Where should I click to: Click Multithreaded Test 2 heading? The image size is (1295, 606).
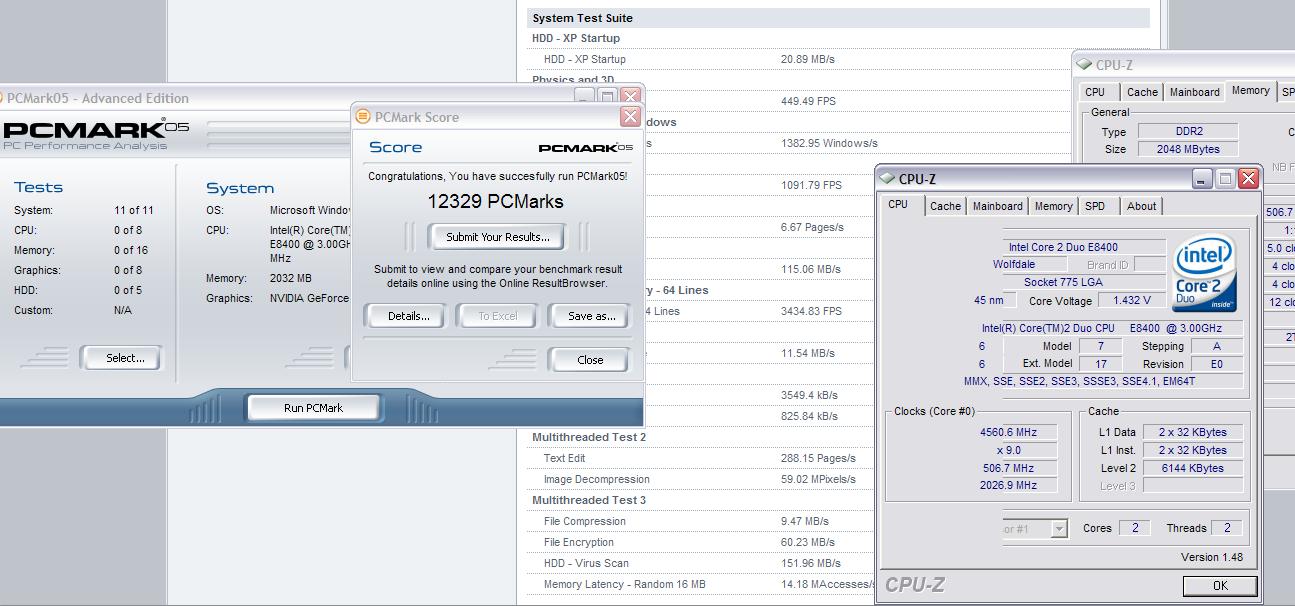[x=589, y=437]
